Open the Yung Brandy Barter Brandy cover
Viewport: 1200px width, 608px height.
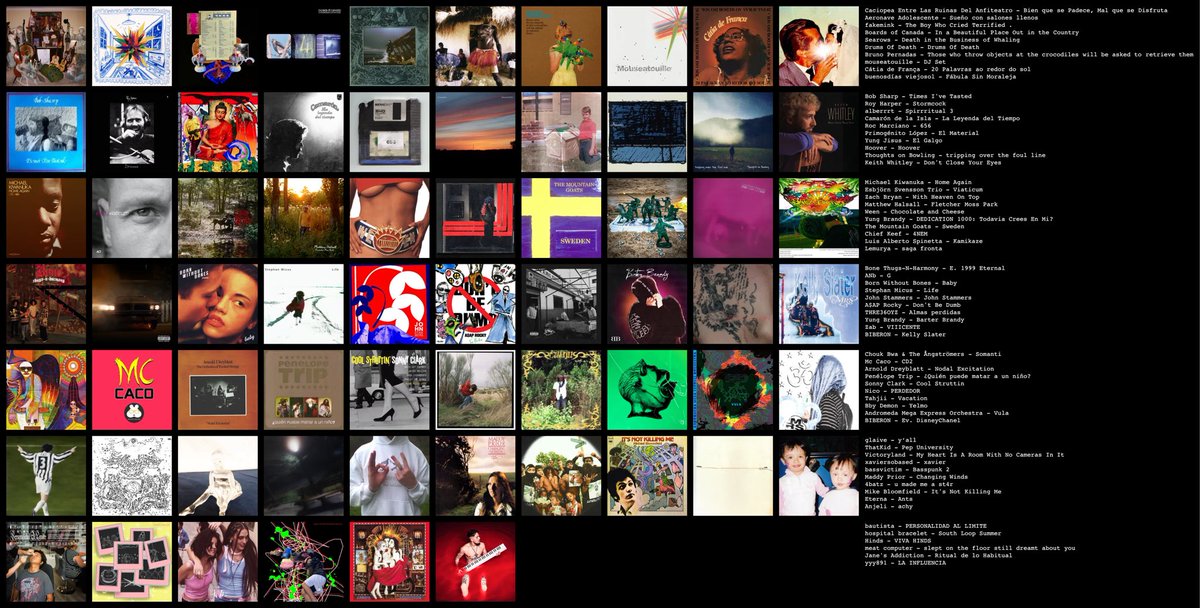click(x=647, y=304)
